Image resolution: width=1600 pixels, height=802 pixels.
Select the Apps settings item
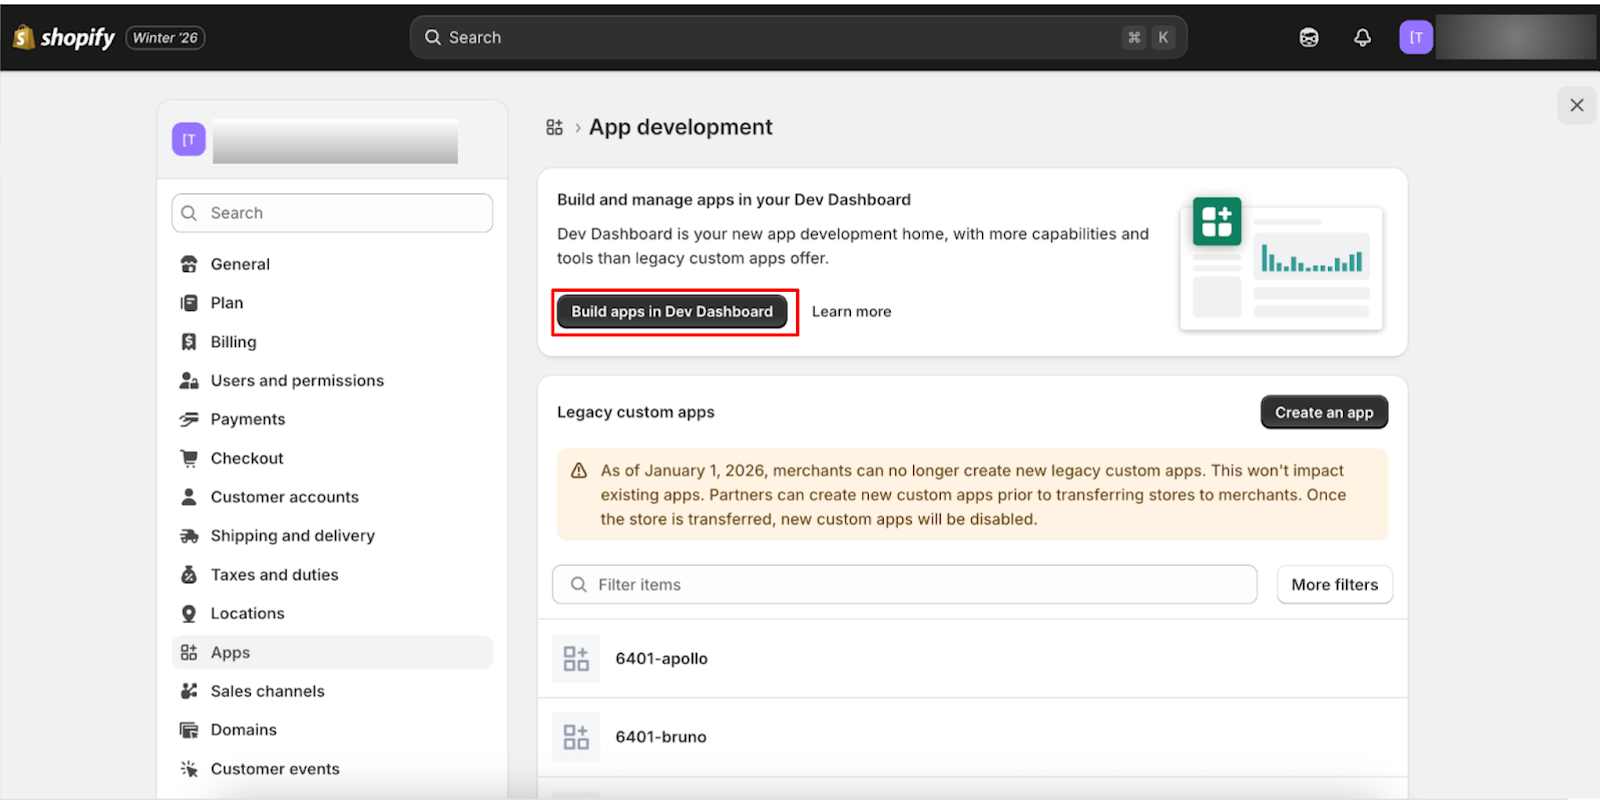point(332,652)
